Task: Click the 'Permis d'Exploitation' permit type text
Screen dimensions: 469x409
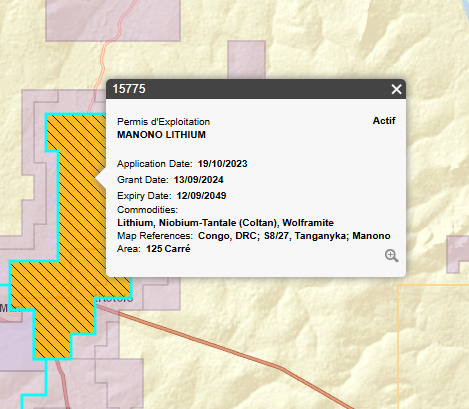Action: 163,122
